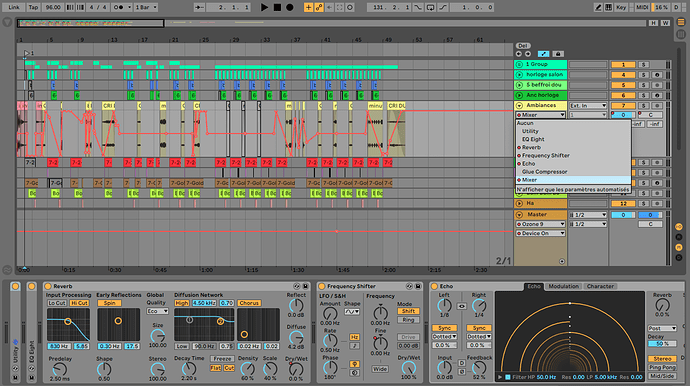Jump to the next locator arrow

[528, 54]
